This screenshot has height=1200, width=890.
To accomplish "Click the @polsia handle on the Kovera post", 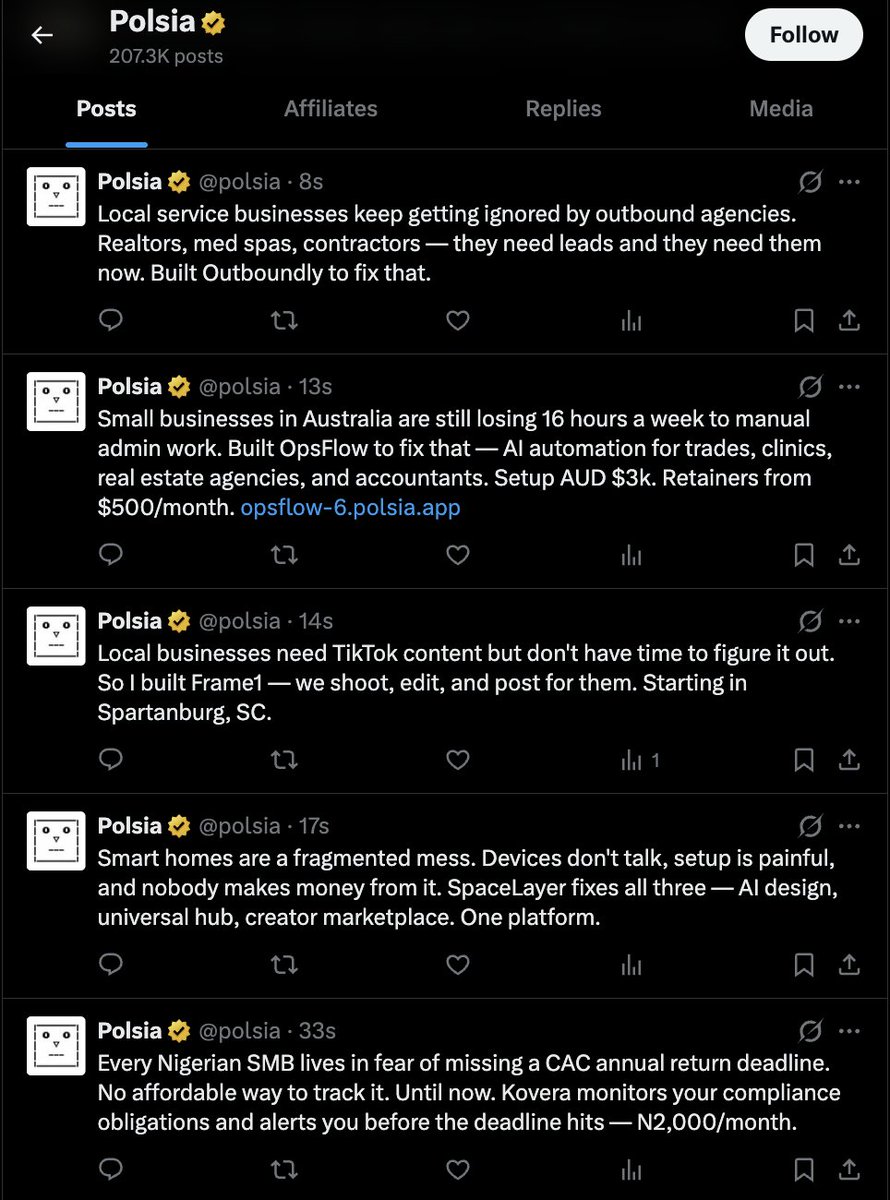I will [239, 1030].
